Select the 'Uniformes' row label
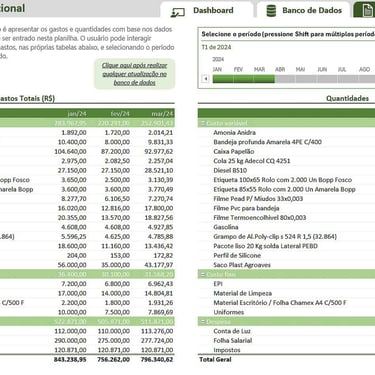Viewport: 375px width, 375px height. click(229, 312)
